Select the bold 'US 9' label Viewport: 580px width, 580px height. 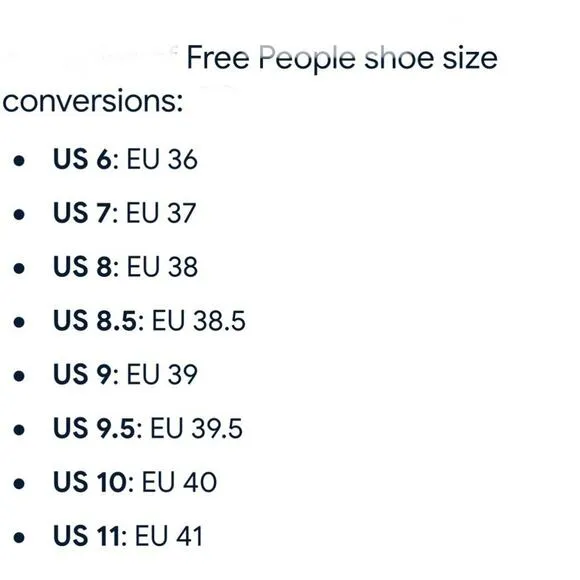tap(82, 374)
